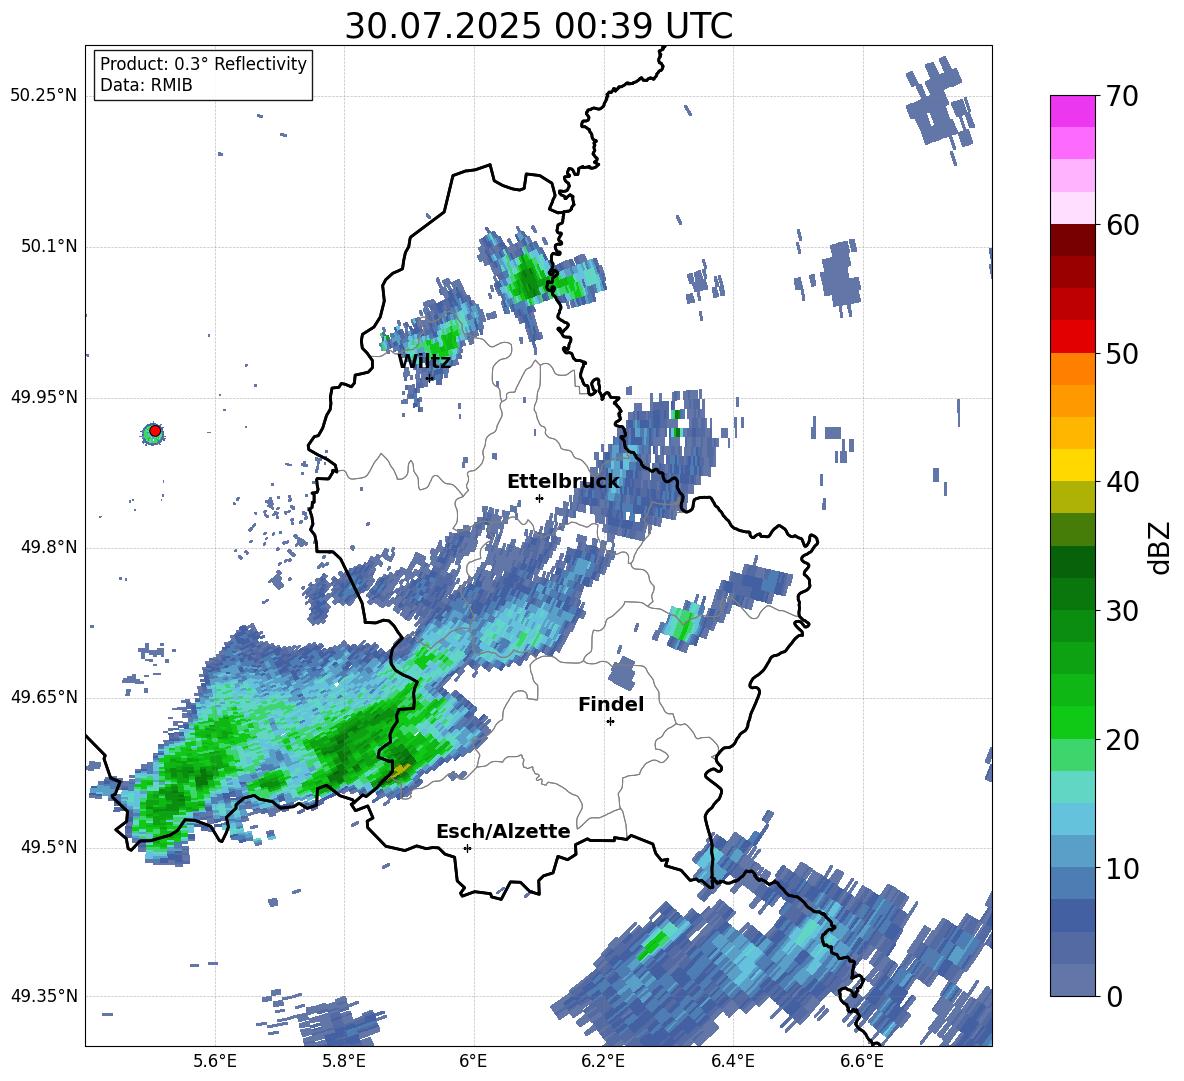This screenshot has width=1184, height=1081.
Task: Click the colorbar value 10
Action: pos(1122,868)
